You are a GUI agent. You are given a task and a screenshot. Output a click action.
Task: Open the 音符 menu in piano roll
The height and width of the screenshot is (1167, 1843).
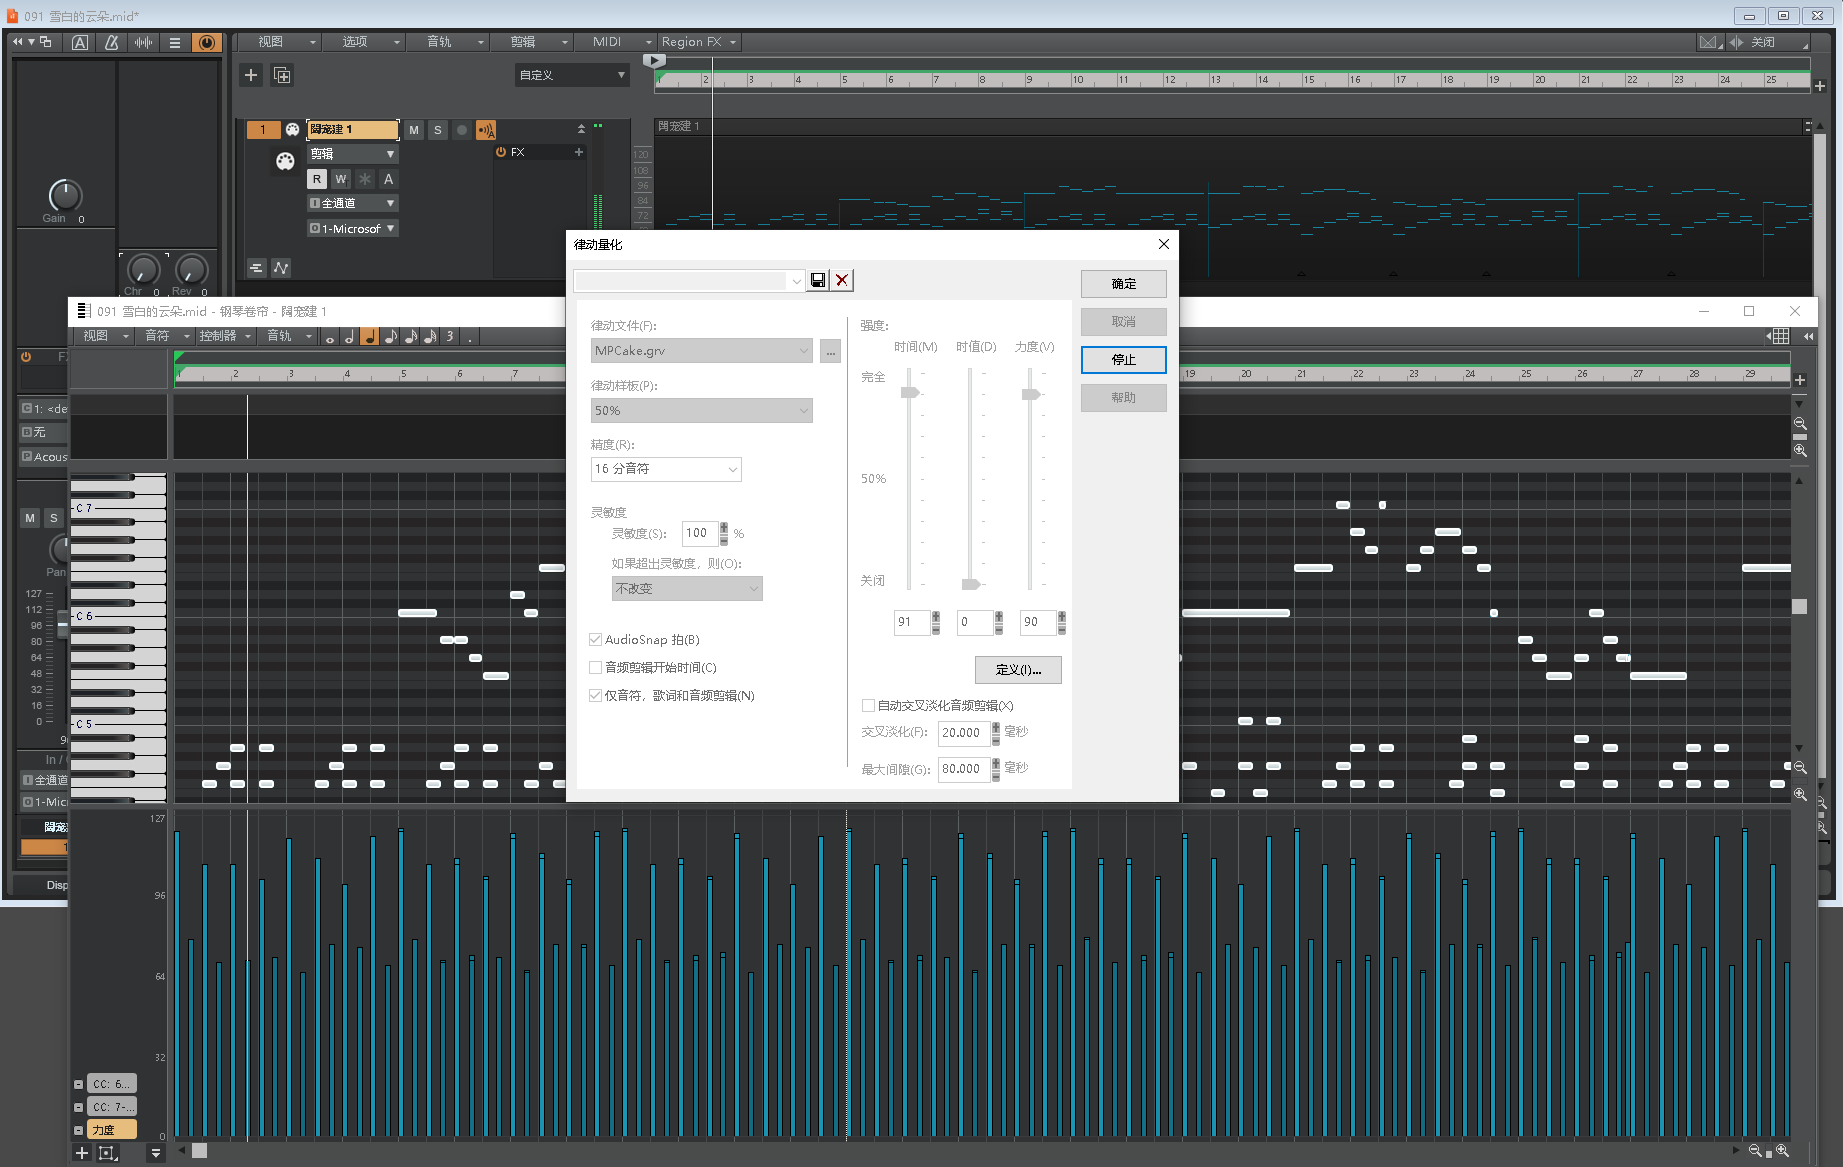coord(166,336)
